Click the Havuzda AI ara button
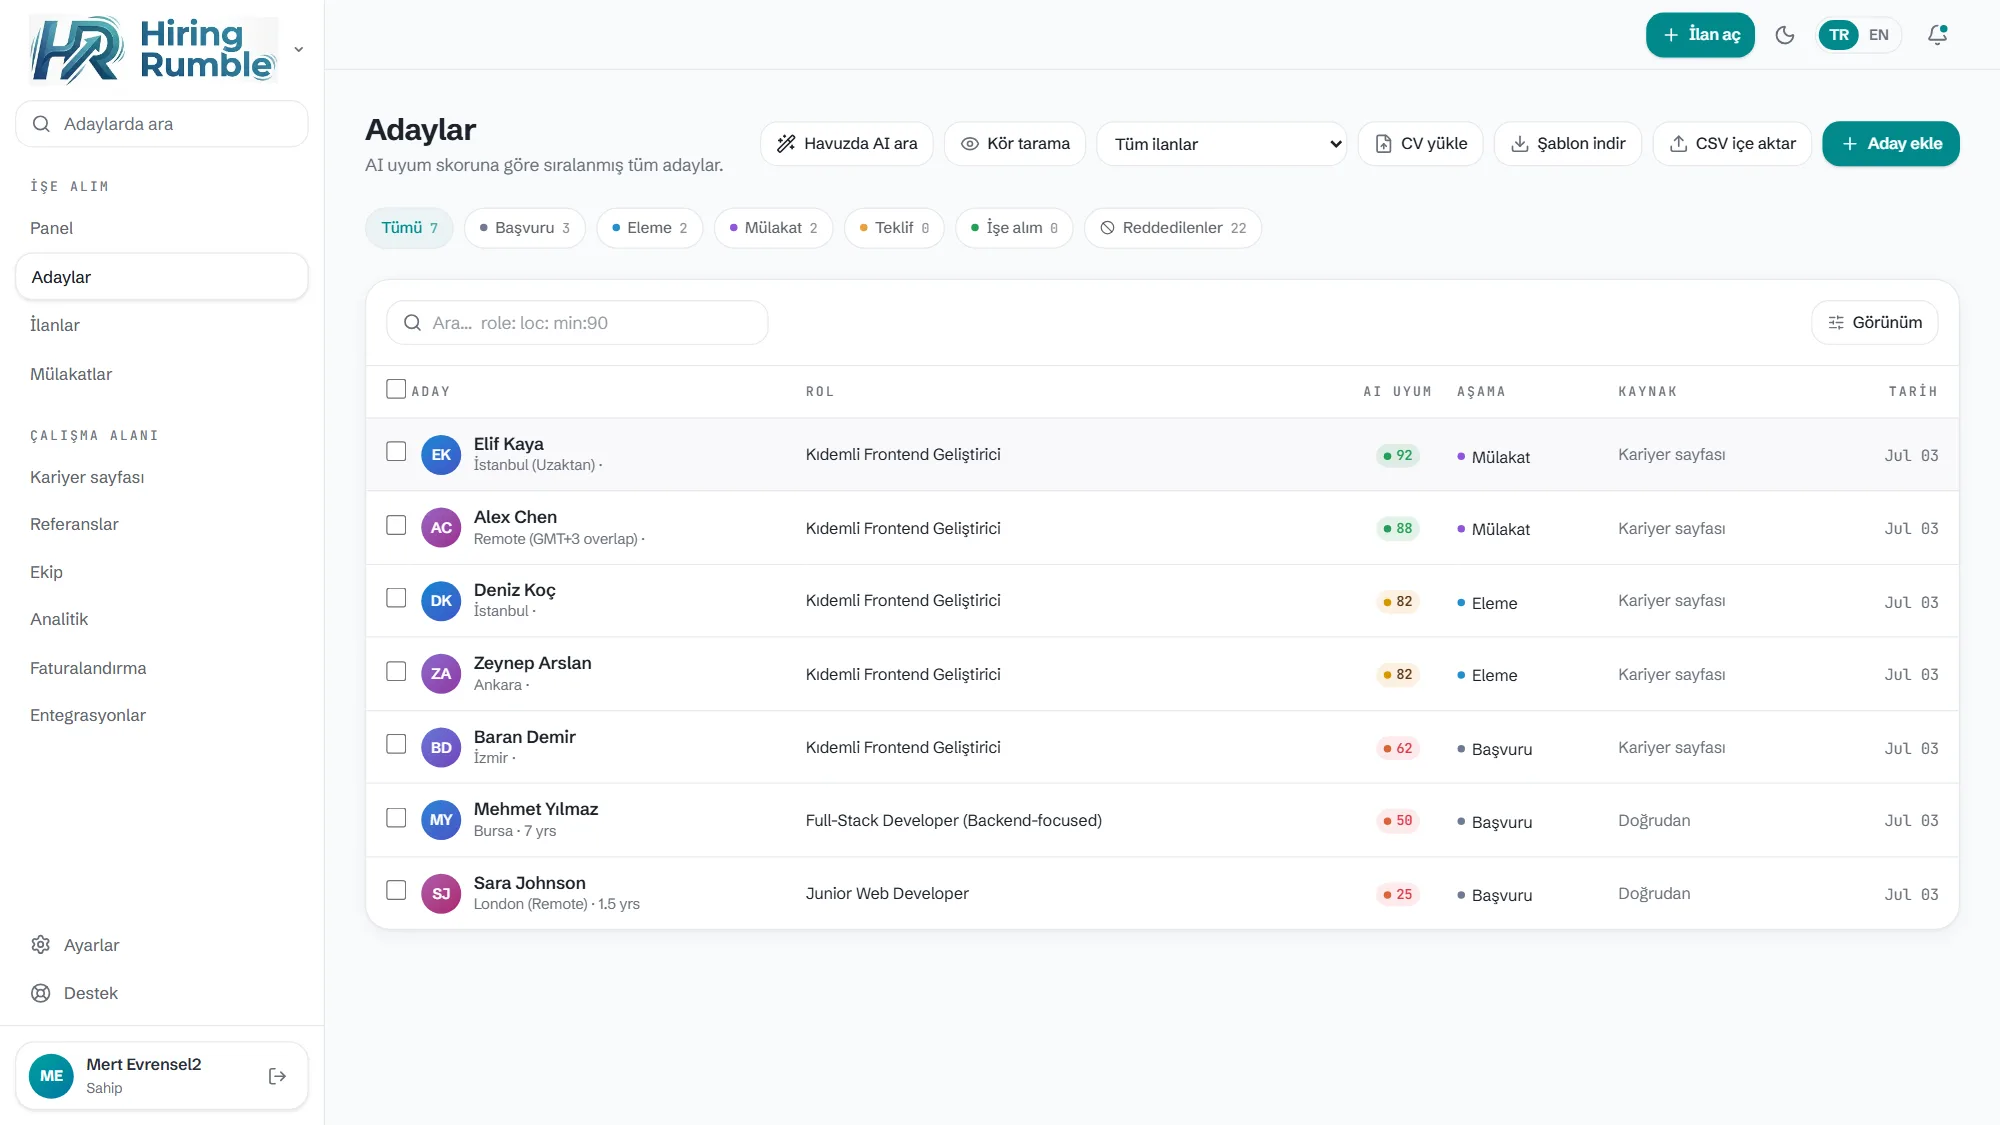Screen dimensions: 2000x1125 (x=847, y=144)
